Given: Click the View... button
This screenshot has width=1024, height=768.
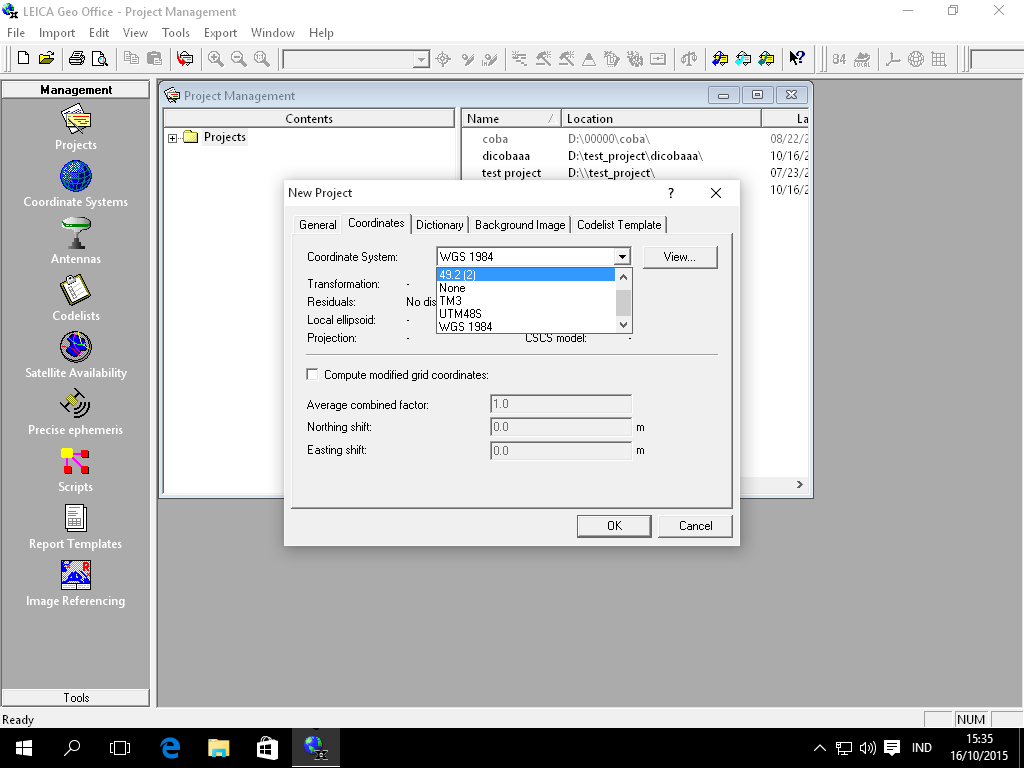Looking at the screenshot, I should pyautogui.click(x=680, y=257).
